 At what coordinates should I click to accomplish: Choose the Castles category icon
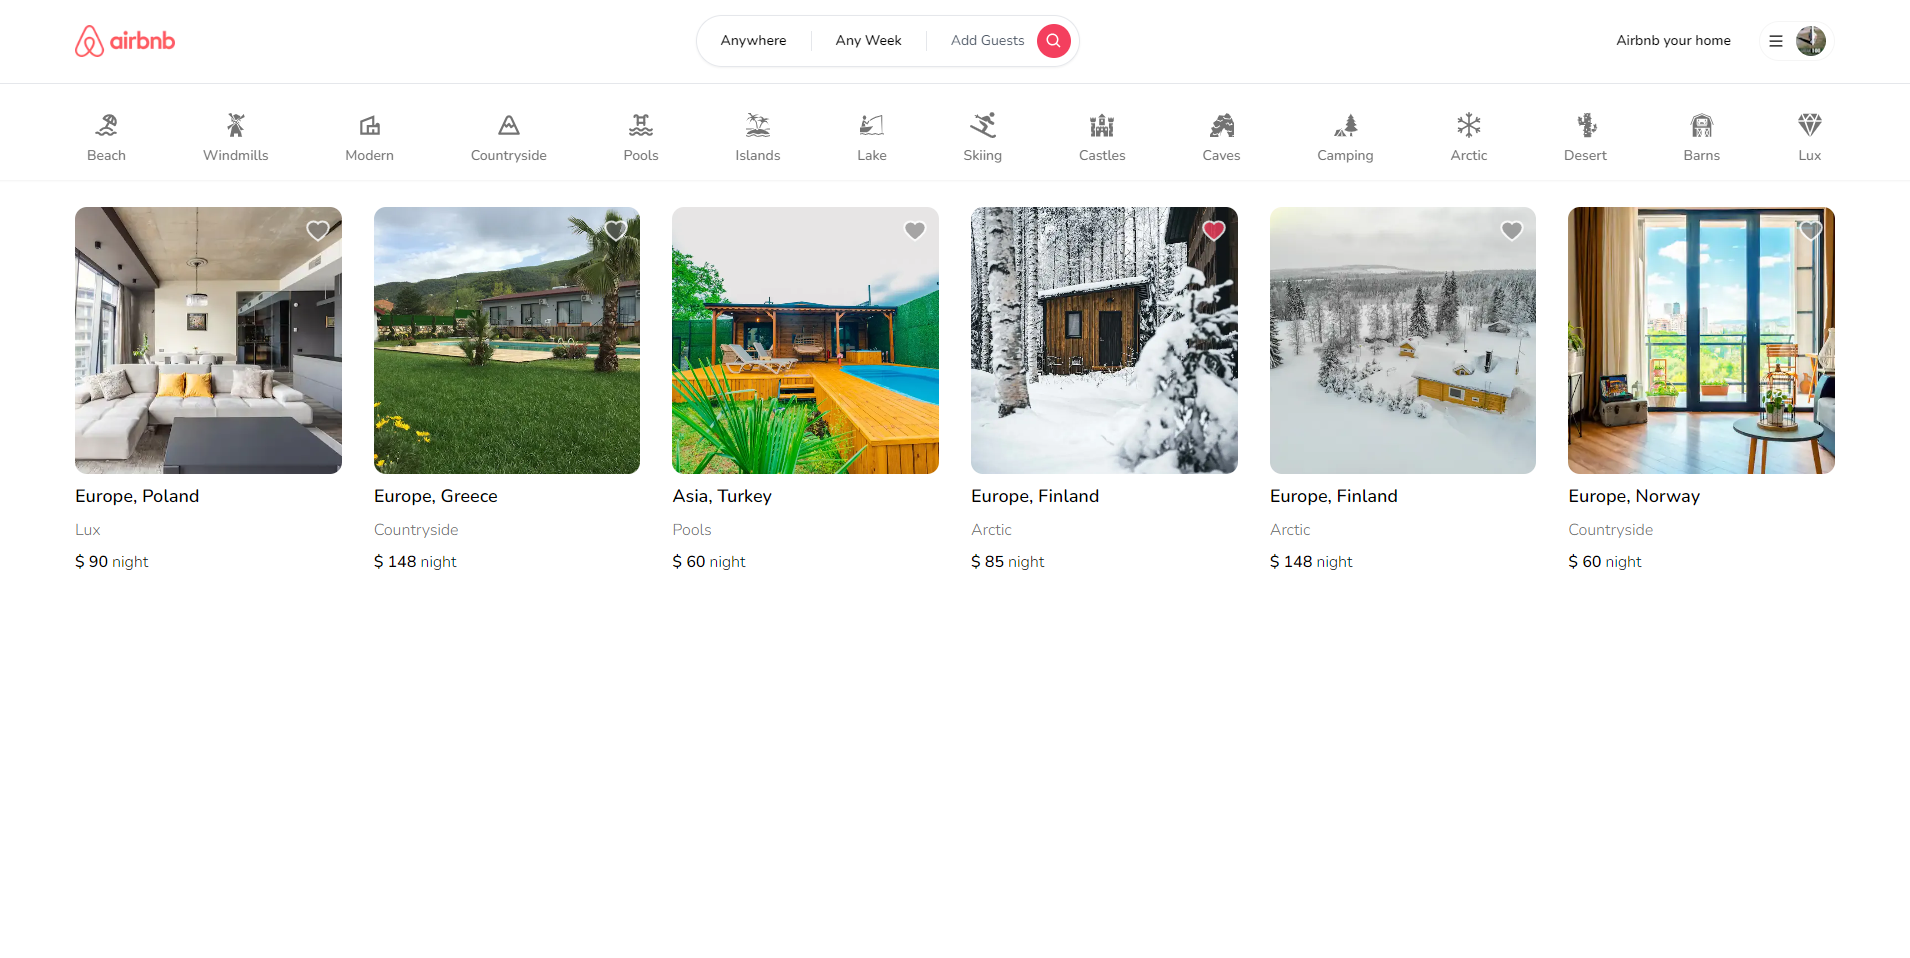pos(1101,126)
